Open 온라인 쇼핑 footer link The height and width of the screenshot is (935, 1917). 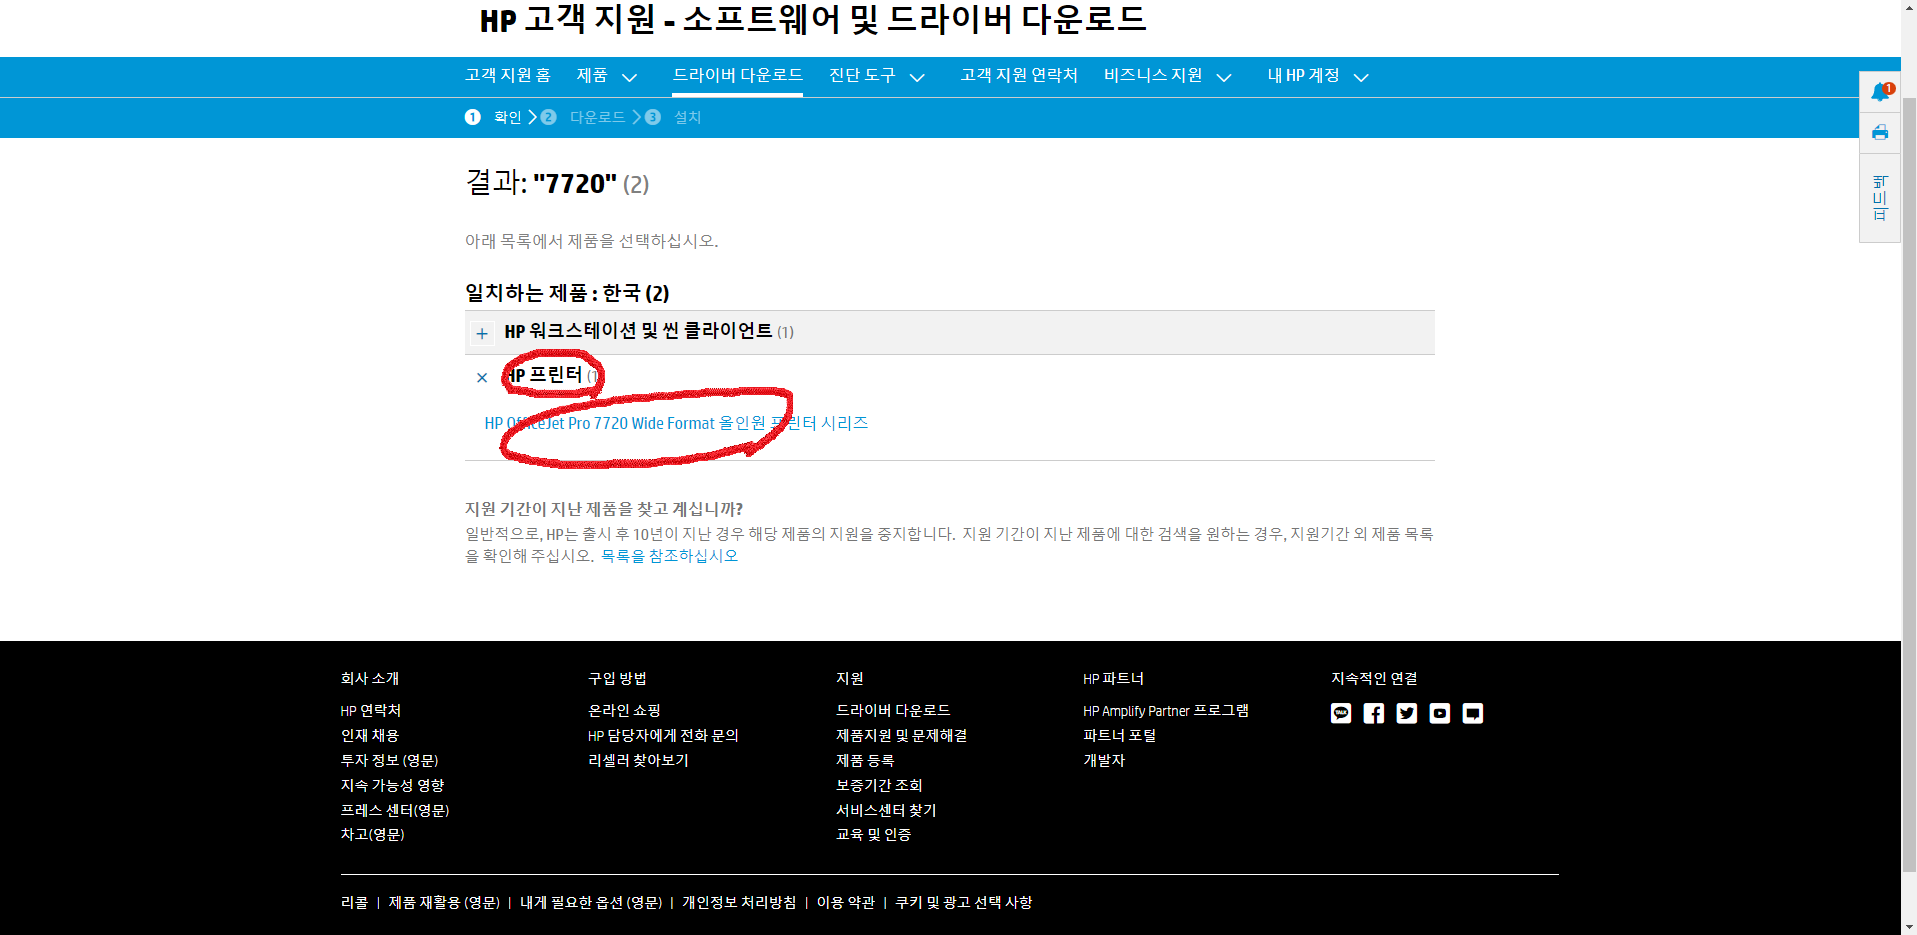click(x=624, y=711)
